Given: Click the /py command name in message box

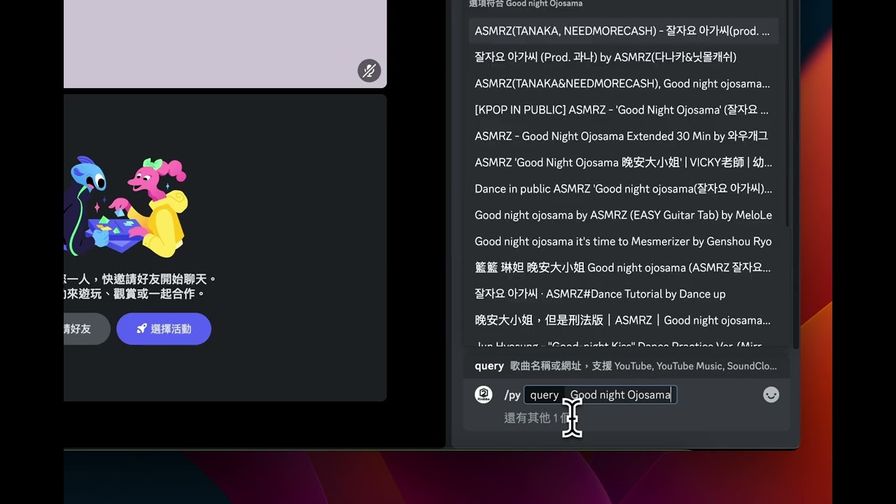Looking at the screenshot, I should [512, 395].
